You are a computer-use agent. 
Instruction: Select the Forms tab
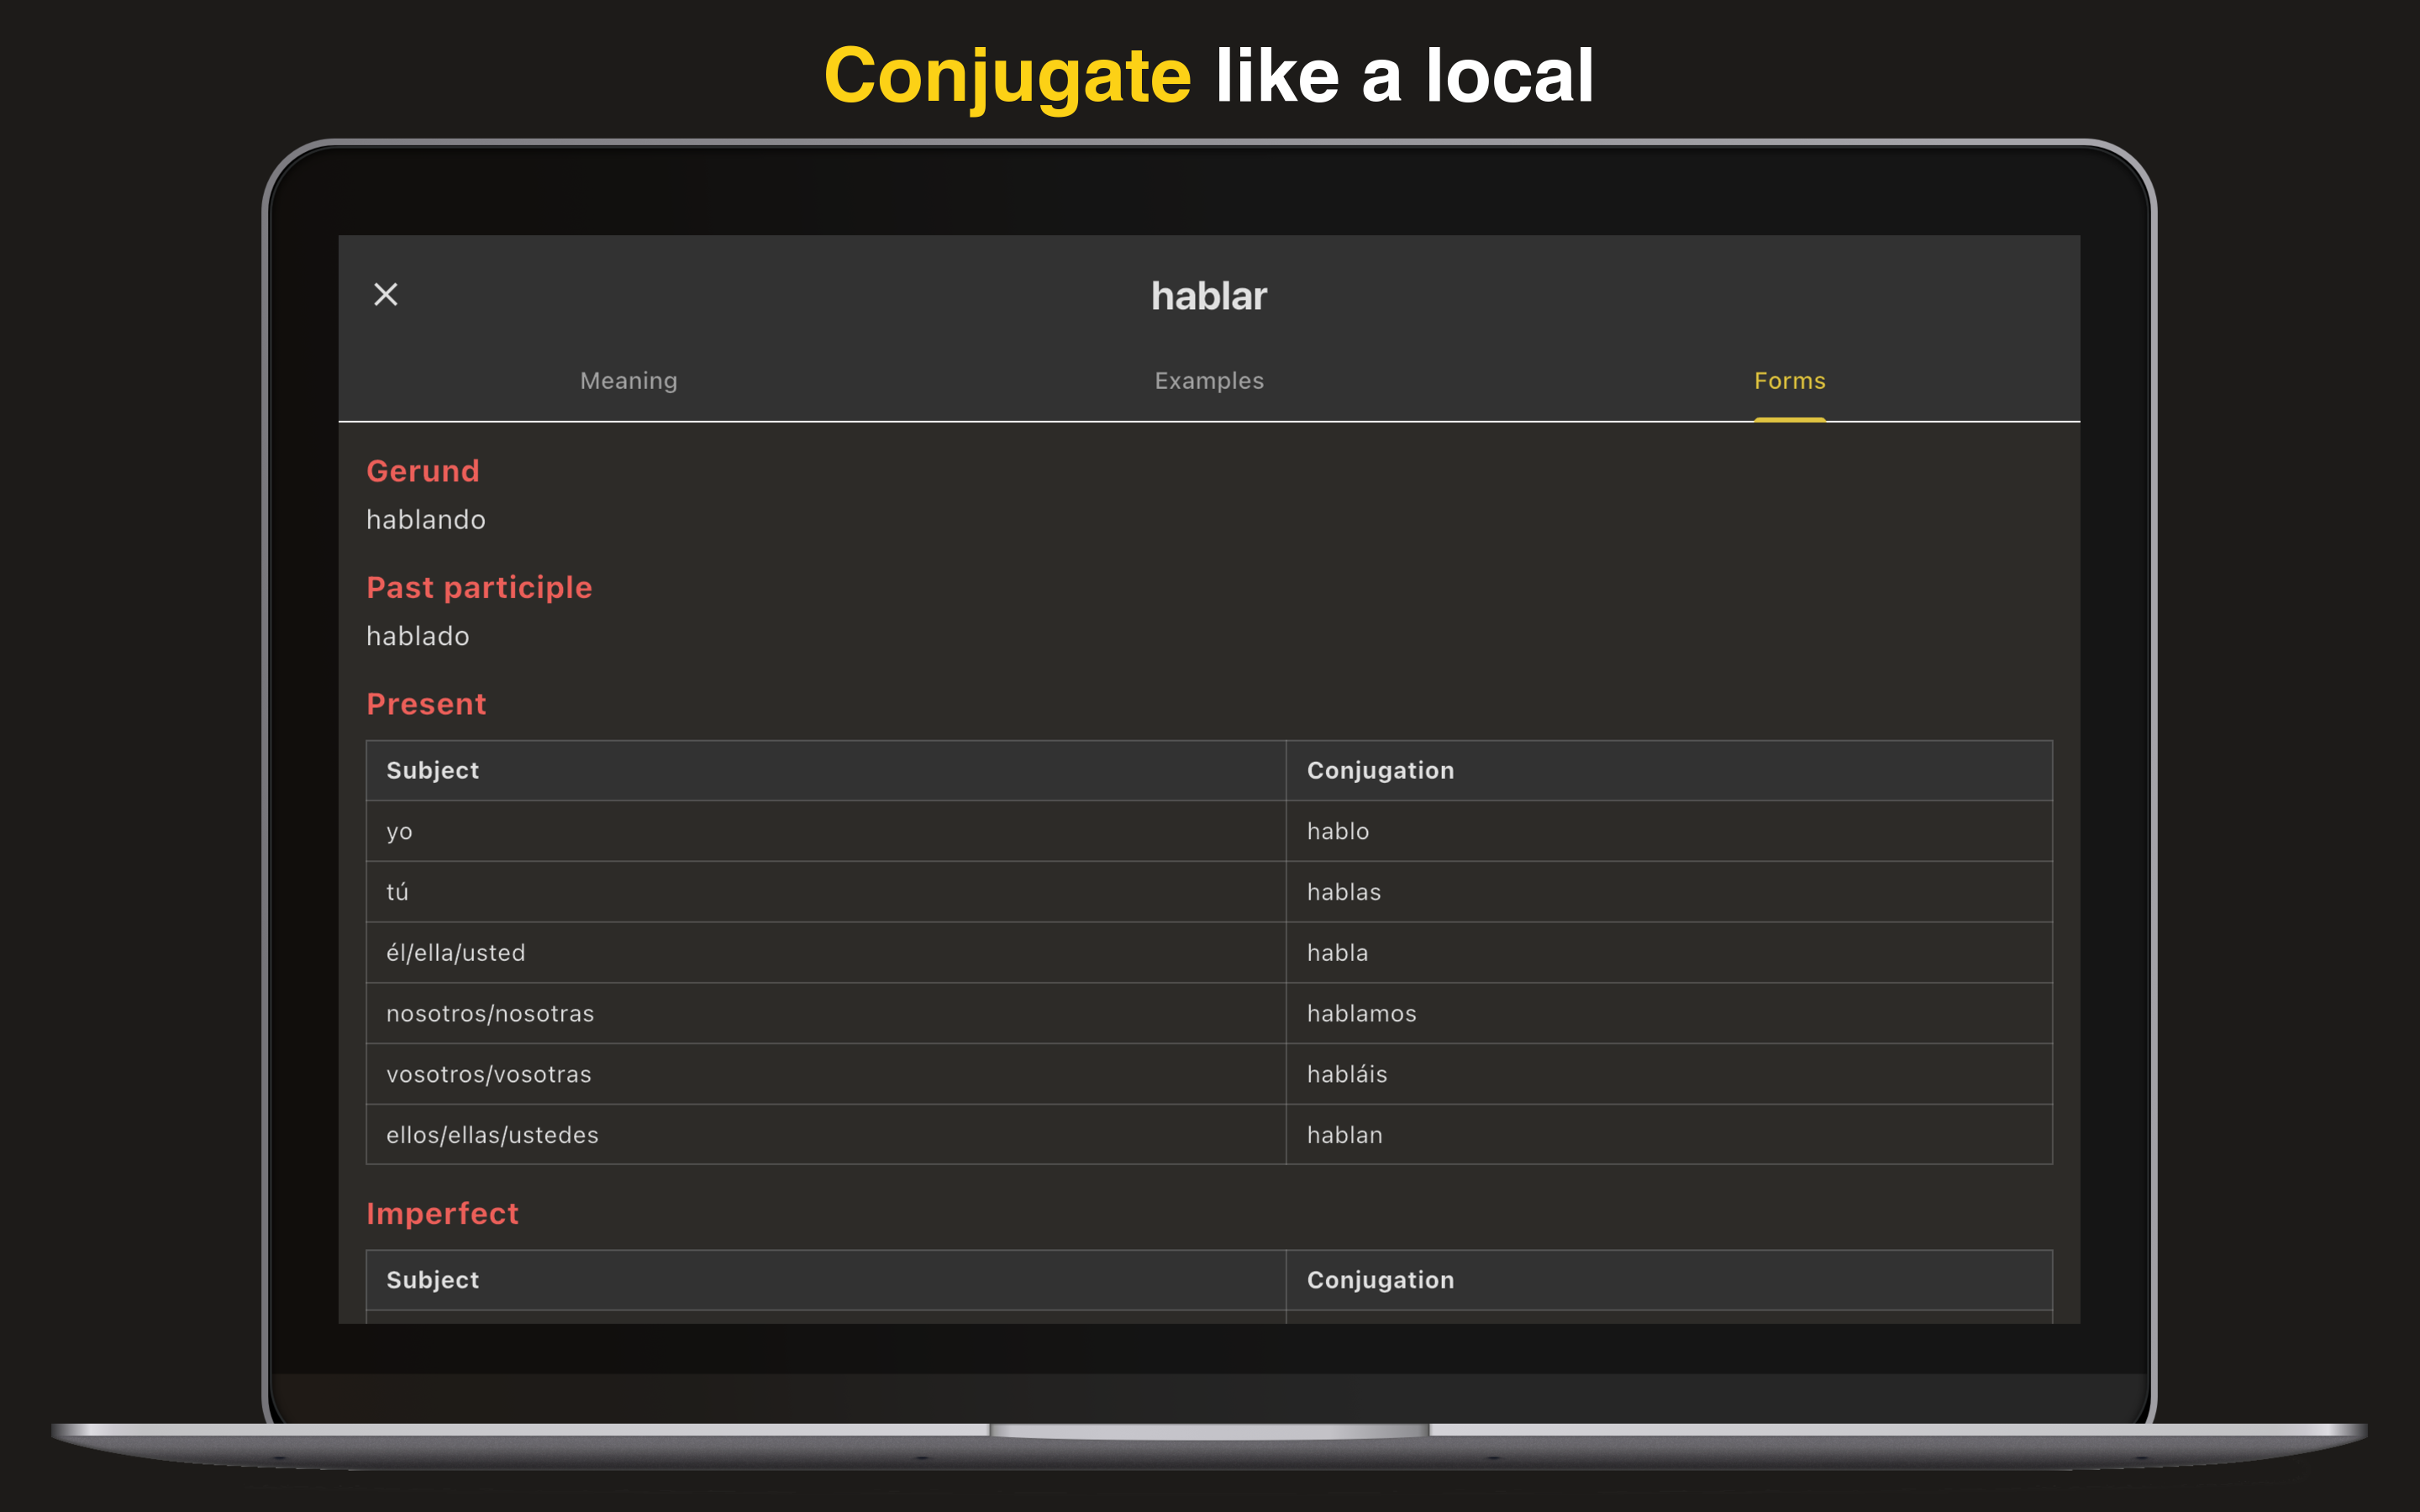click(x=1789, y=380)
